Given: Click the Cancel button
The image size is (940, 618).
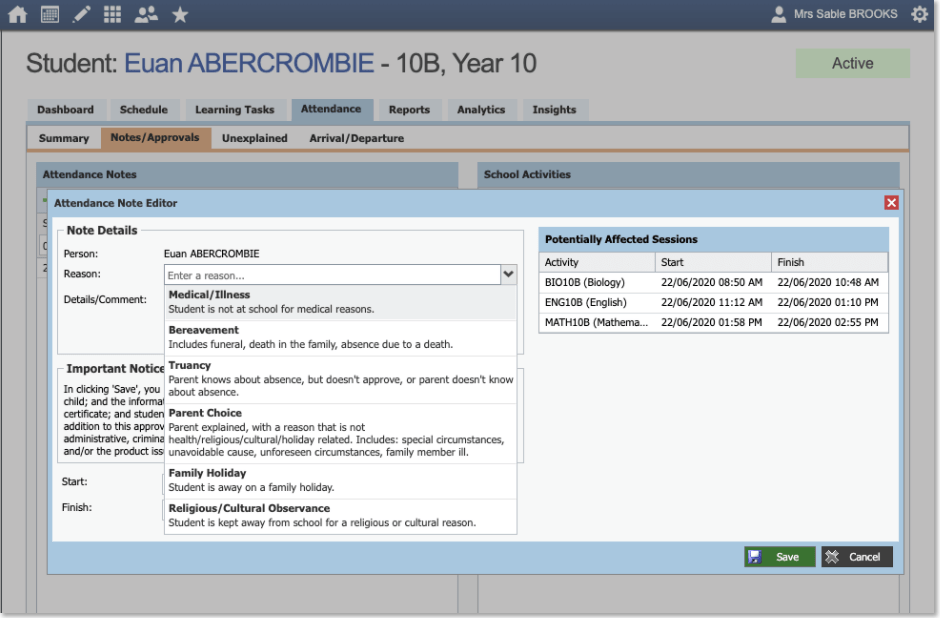Looking at the screenshot, I should (857, 557).
